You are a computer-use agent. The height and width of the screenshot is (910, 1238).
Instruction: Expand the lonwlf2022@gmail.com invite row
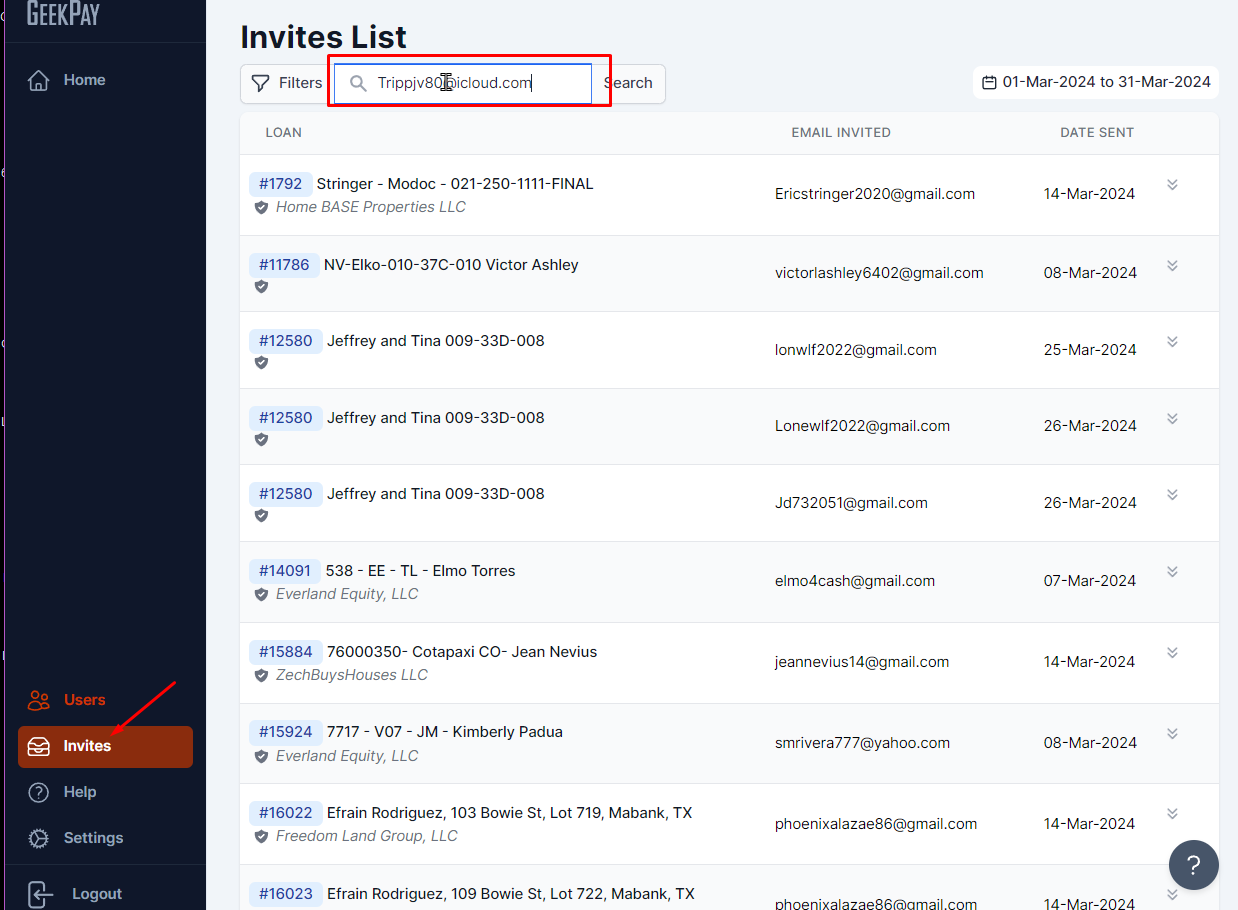coord(1172,342)
